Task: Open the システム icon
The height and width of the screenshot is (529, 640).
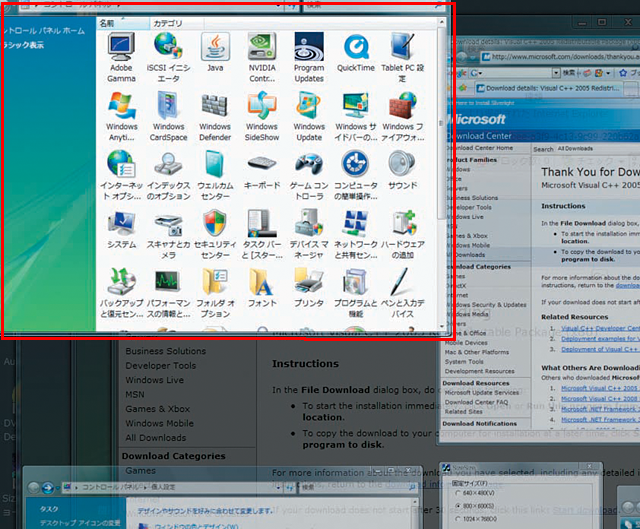Action: click(121, 229)
